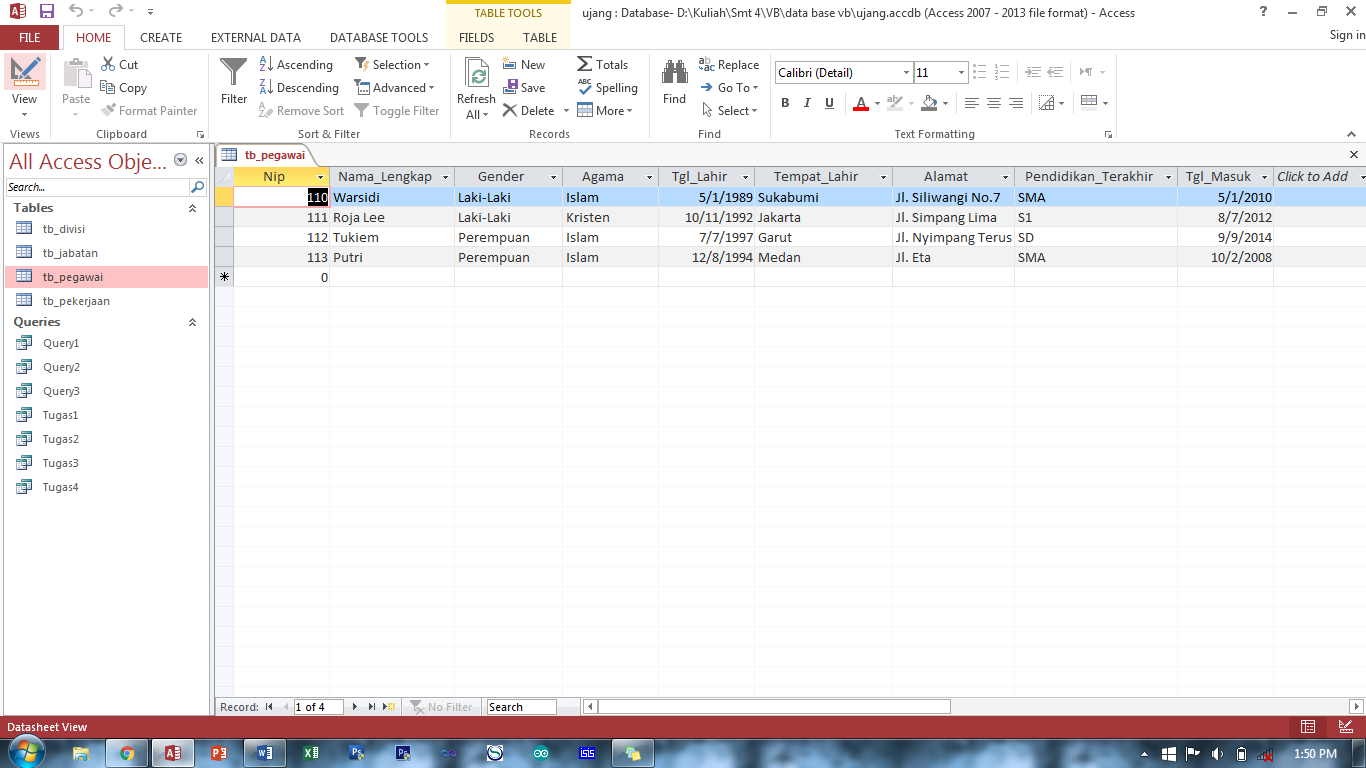Image resolution: width=1366 pixels, height=768 pixels.
Task: Open the Filter tool
Action: point(234,82)
